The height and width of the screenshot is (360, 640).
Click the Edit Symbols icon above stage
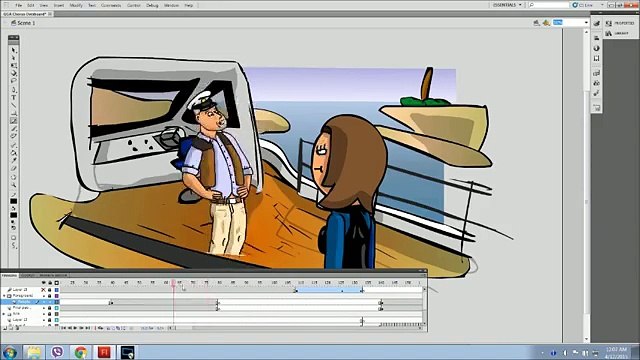coord(547,23)
